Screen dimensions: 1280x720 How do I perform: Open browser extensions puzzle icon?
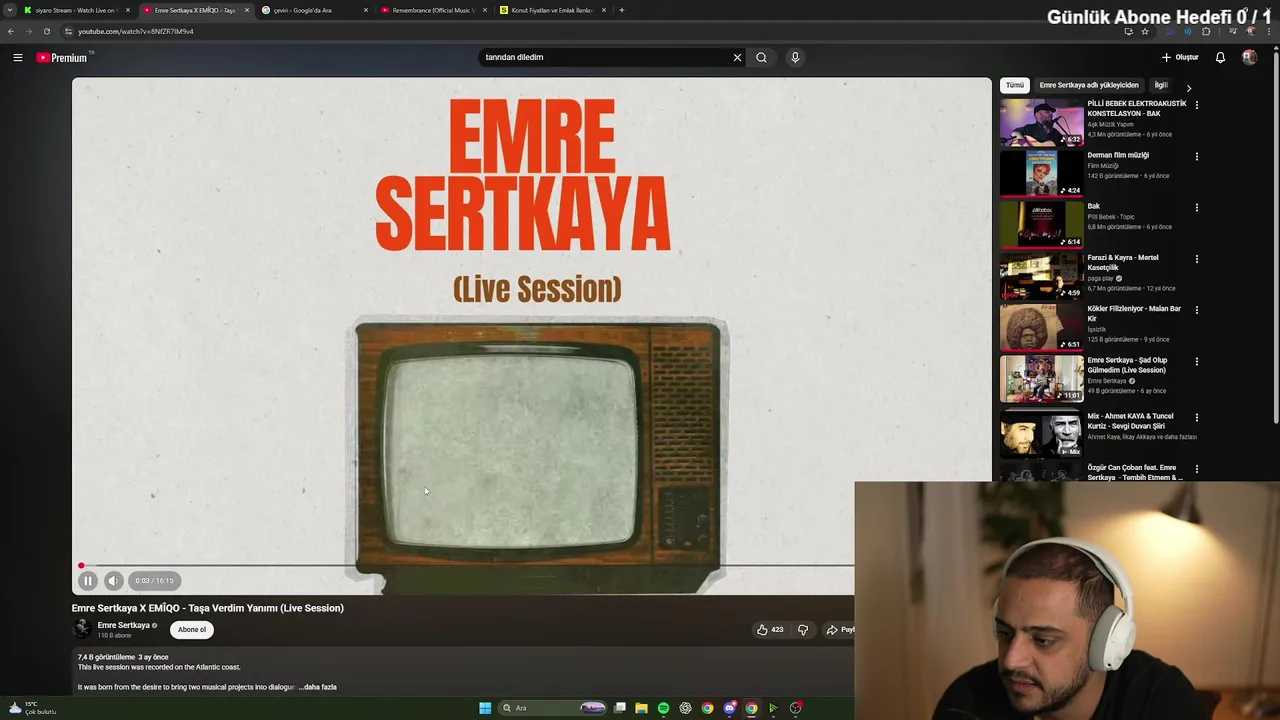(x=1206, y=31)
